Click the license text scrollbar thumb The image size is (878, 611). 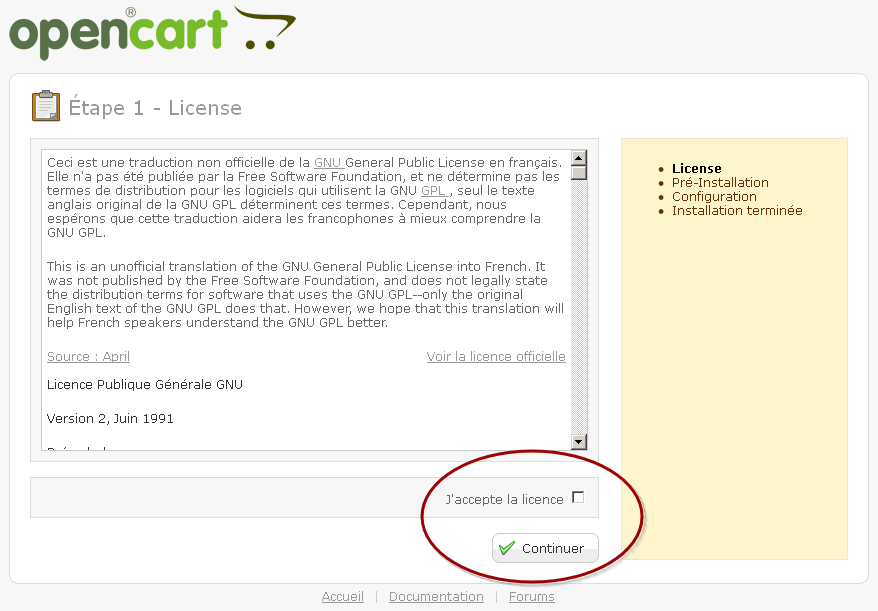tap(578, 173)
